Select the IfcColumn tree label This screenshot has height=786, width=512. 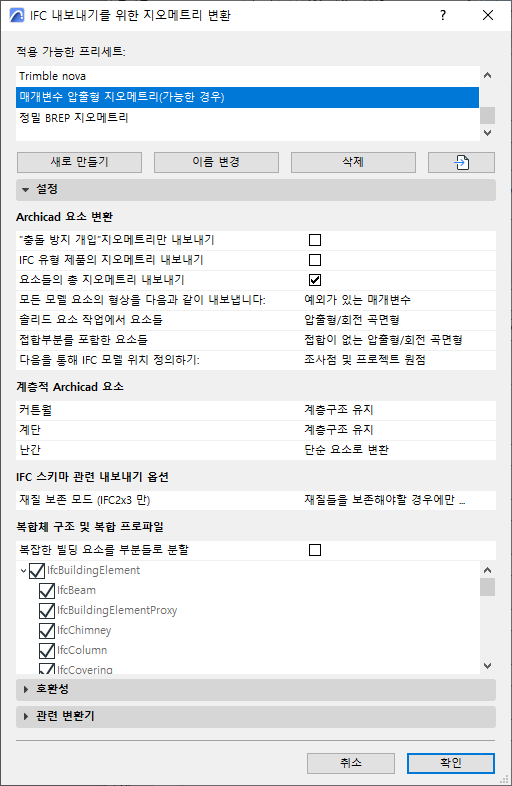coord(82,651)
